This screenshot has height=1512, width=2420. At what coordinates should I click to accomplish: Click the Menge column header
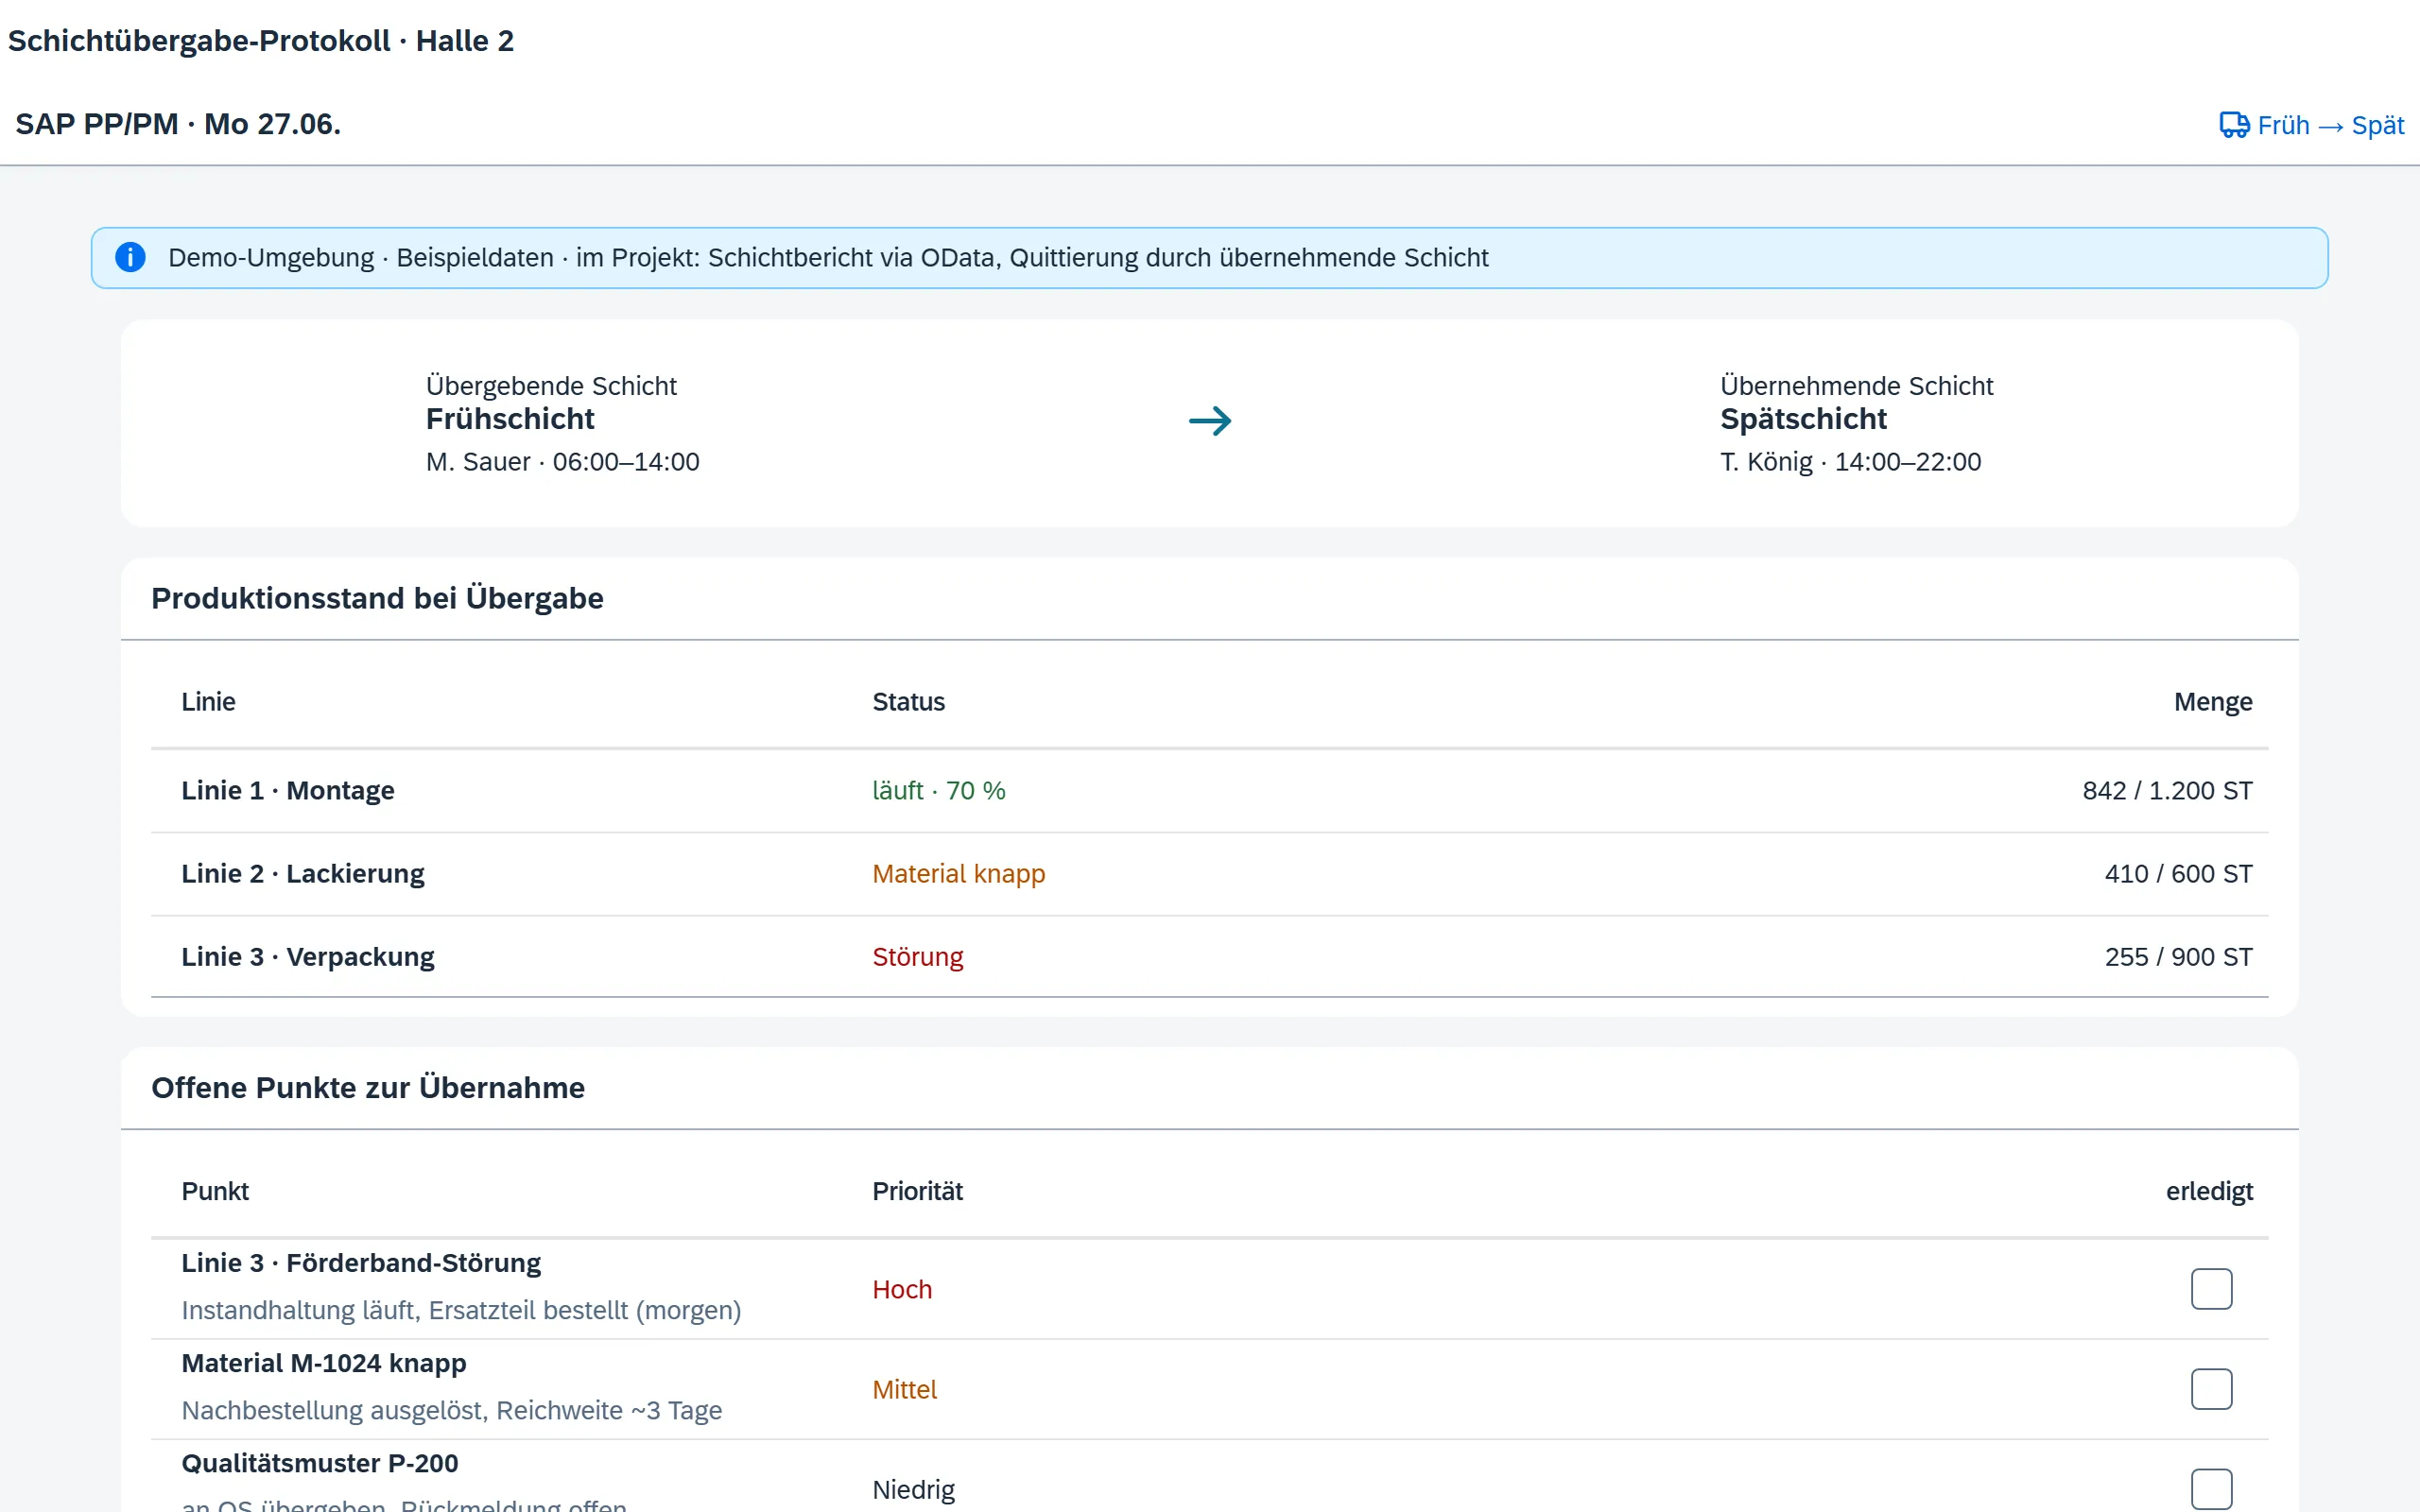coord(2213,702)
